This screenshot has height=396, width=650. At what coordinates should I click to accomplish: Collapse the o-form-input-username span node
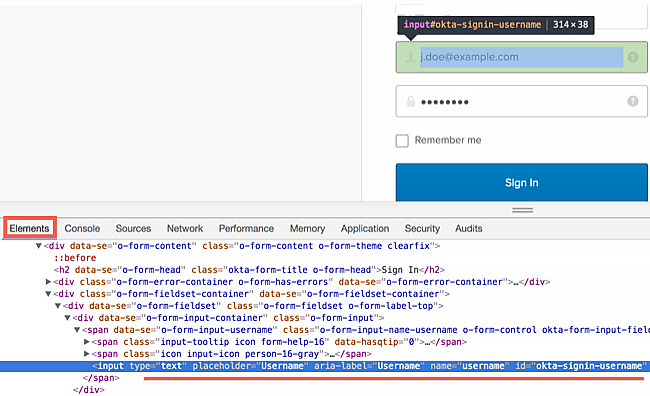click(x=77, y=330)
